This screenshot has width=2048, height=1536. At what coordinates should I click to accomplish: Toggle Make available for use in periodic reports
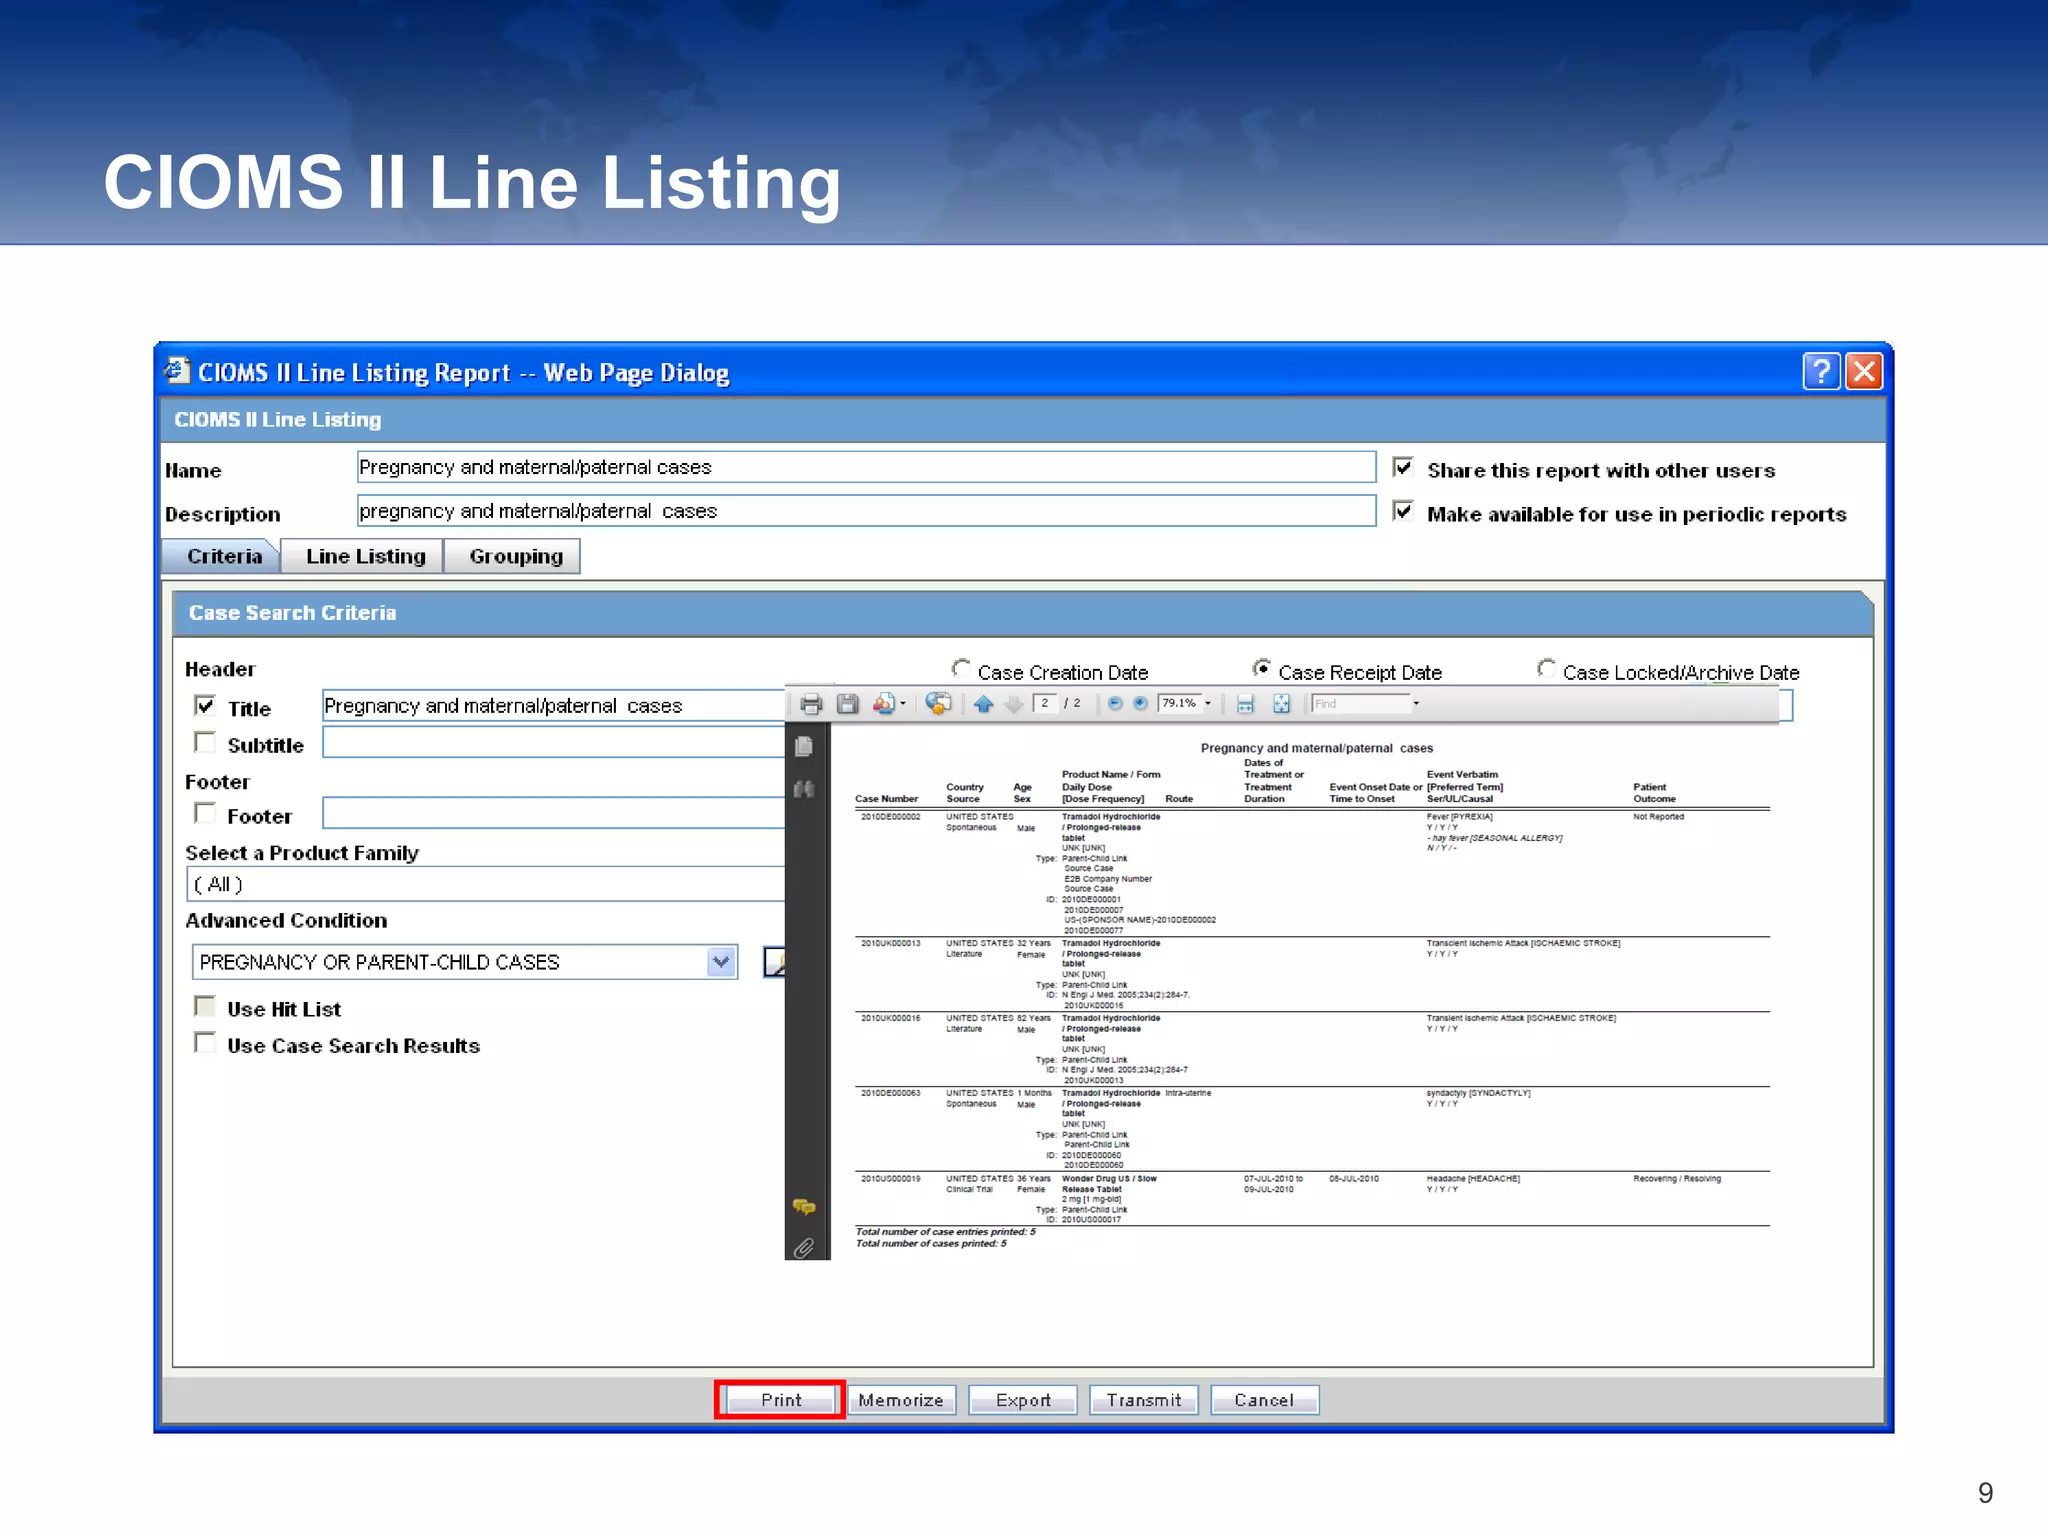point(1403,511)
